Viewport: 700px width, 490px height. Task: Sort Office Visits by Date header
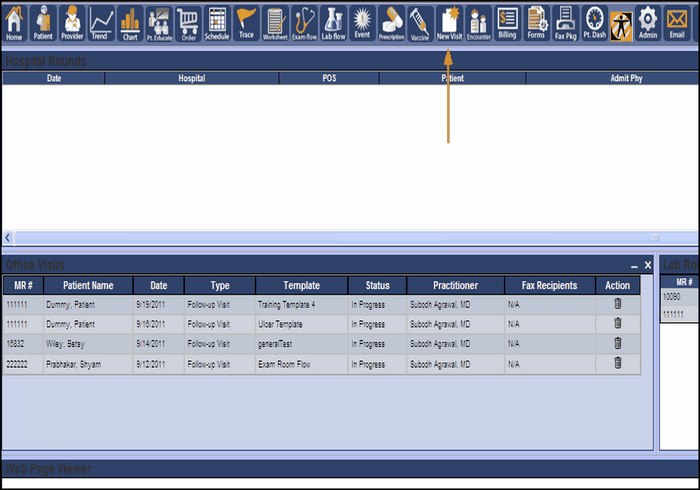(x=158, y=286)
